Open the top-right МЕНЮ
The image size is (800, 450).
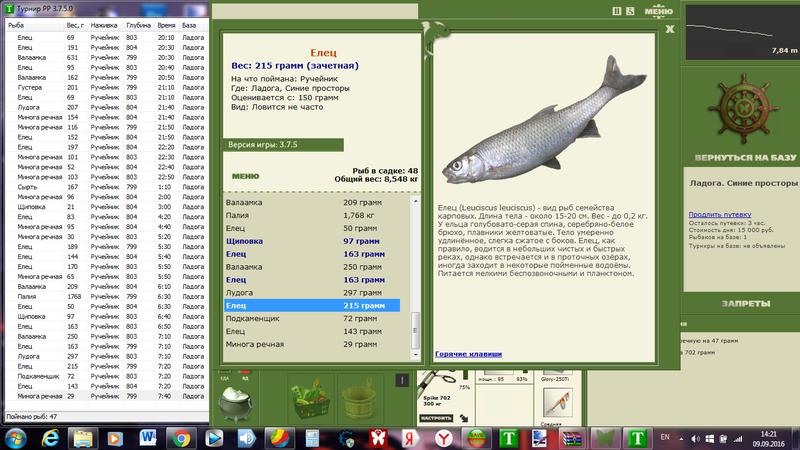click(658, 11)
